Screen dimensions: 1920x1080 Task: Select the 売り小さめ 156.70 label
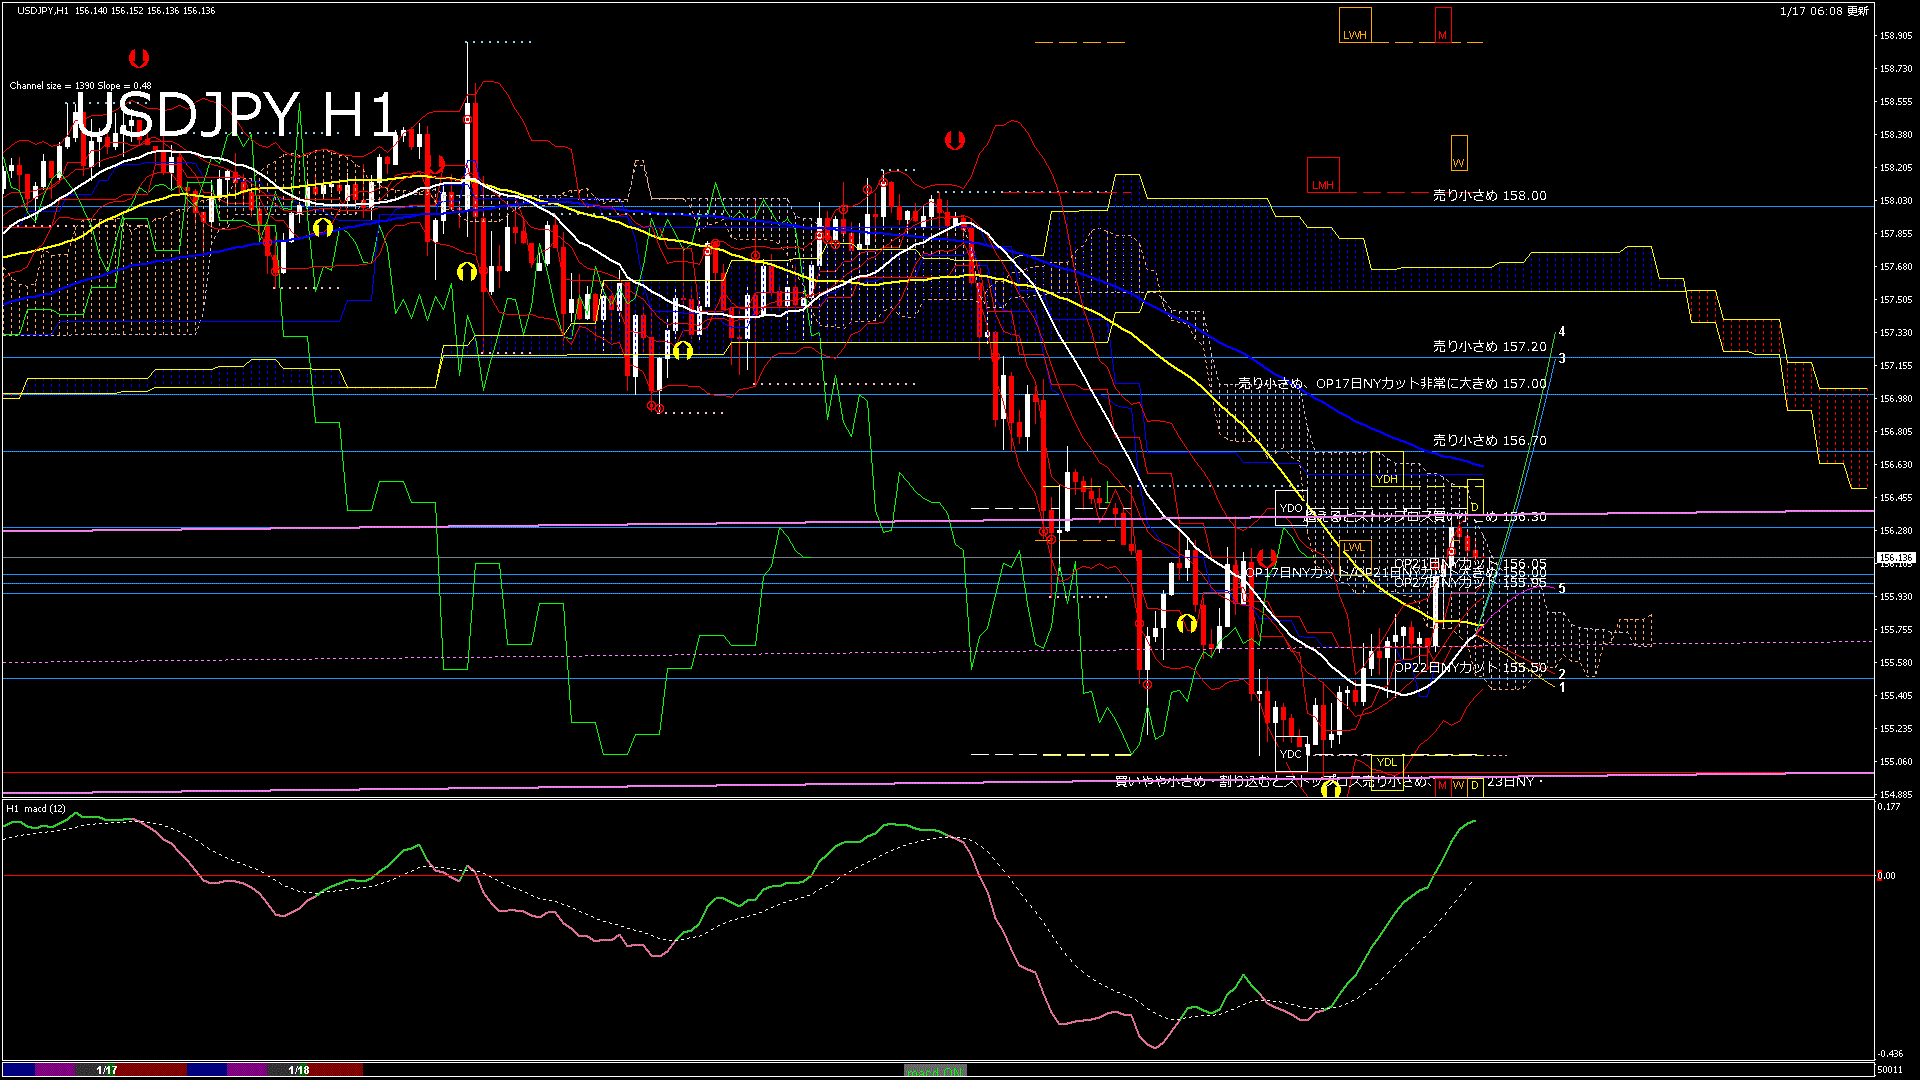tap(1490, 441)
